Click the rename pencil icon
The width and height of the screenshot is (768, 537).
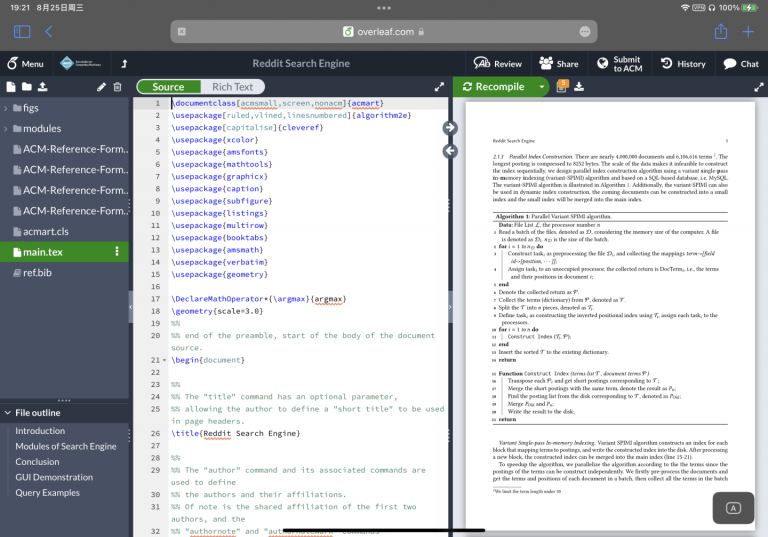101,87
